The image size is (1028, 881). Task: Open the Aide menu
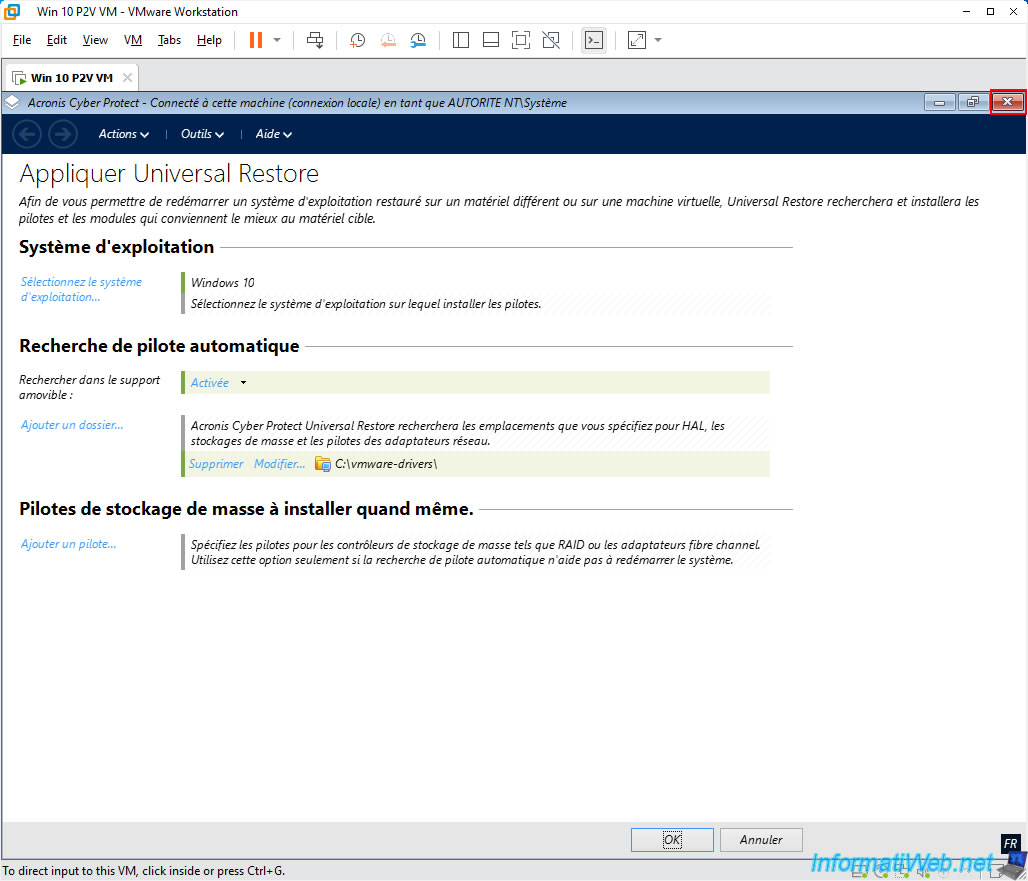273,134
